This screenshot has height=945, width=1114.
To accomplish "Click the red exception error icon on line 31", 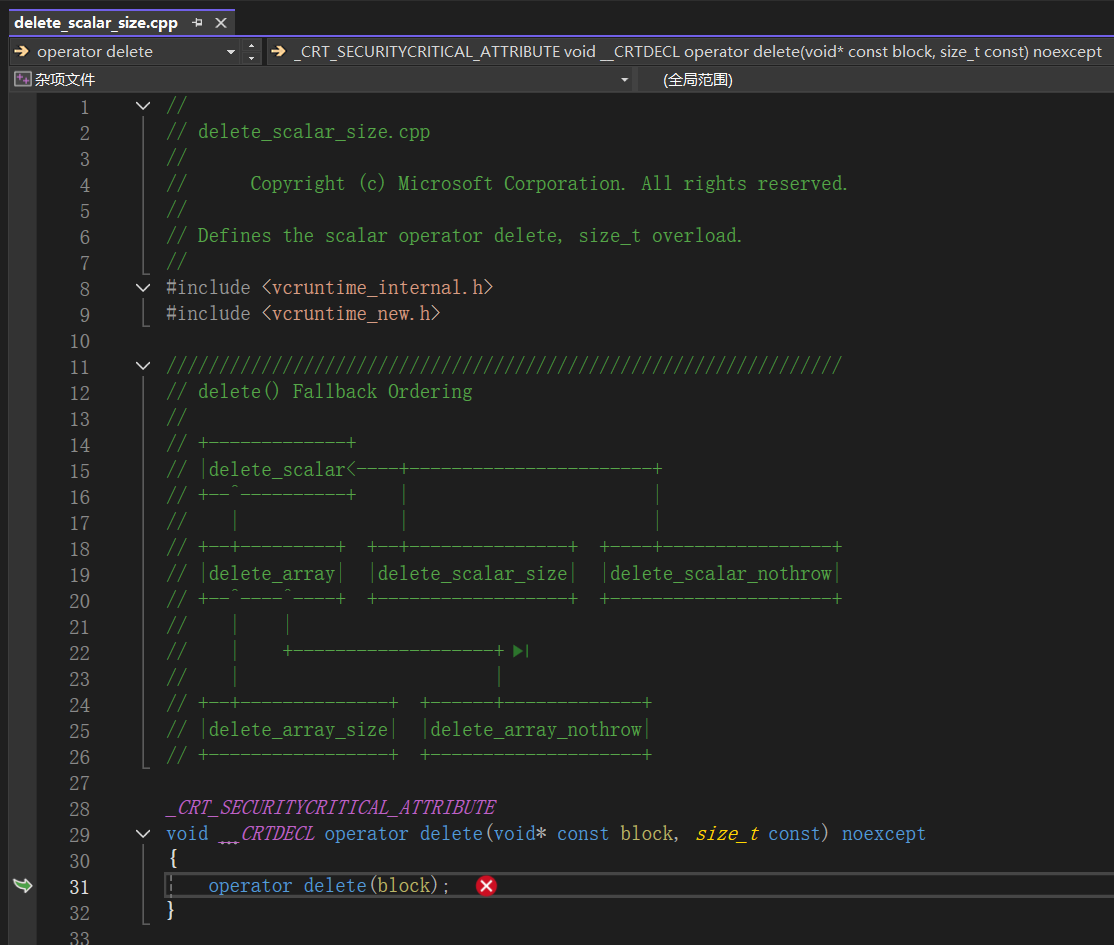I will pos(487,886).
